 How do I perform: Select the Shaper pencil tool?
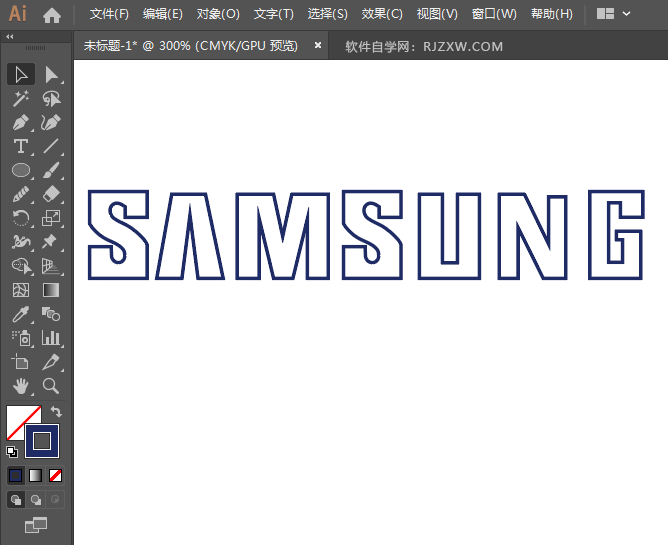21,194
